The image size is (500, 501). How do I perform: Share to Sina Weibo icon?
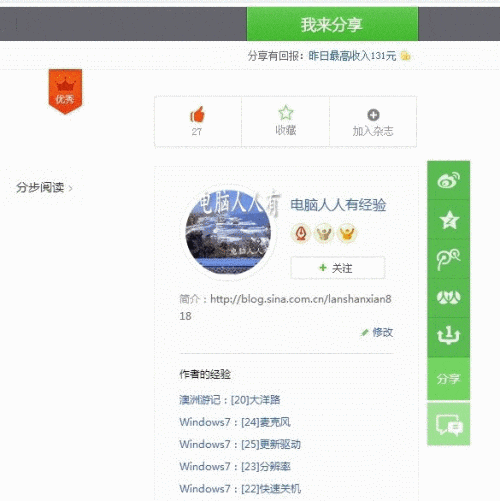click(x=448, y=180)
